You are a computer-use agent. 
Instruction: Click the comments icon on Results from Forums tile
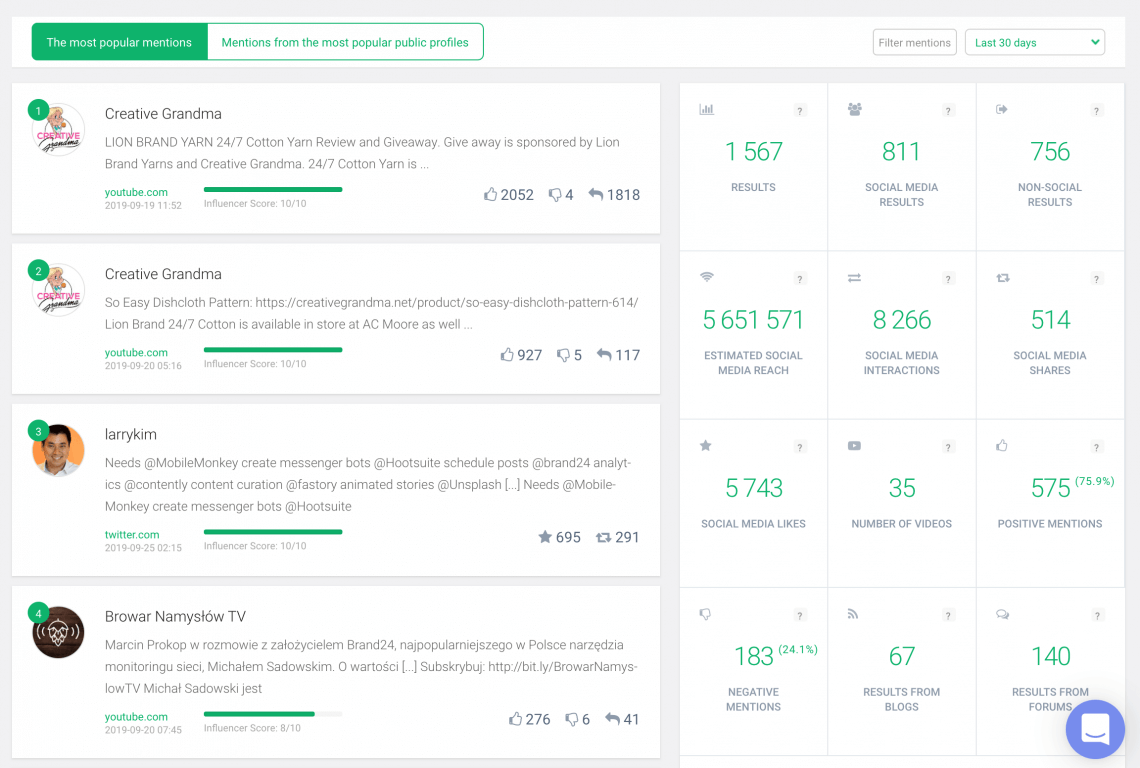coord(1003,614)
